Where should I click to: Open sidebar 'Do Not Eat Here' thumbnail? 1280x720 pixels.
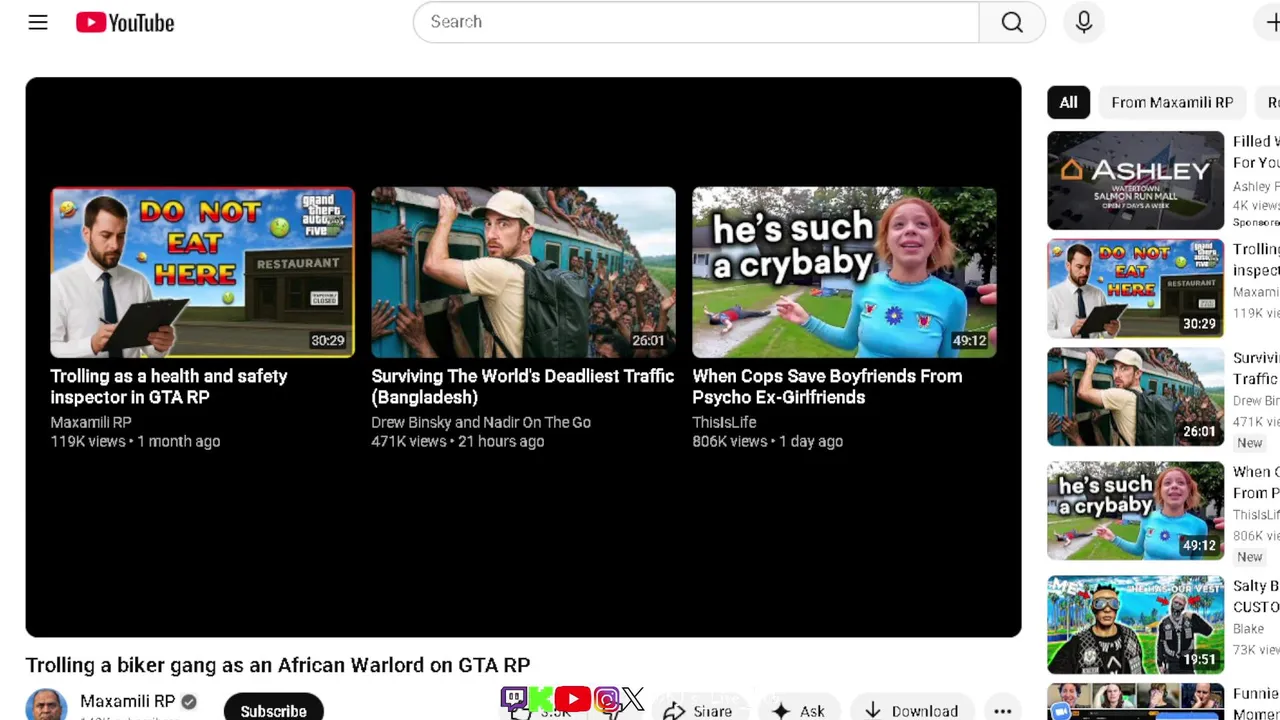tap(1135, 289)
